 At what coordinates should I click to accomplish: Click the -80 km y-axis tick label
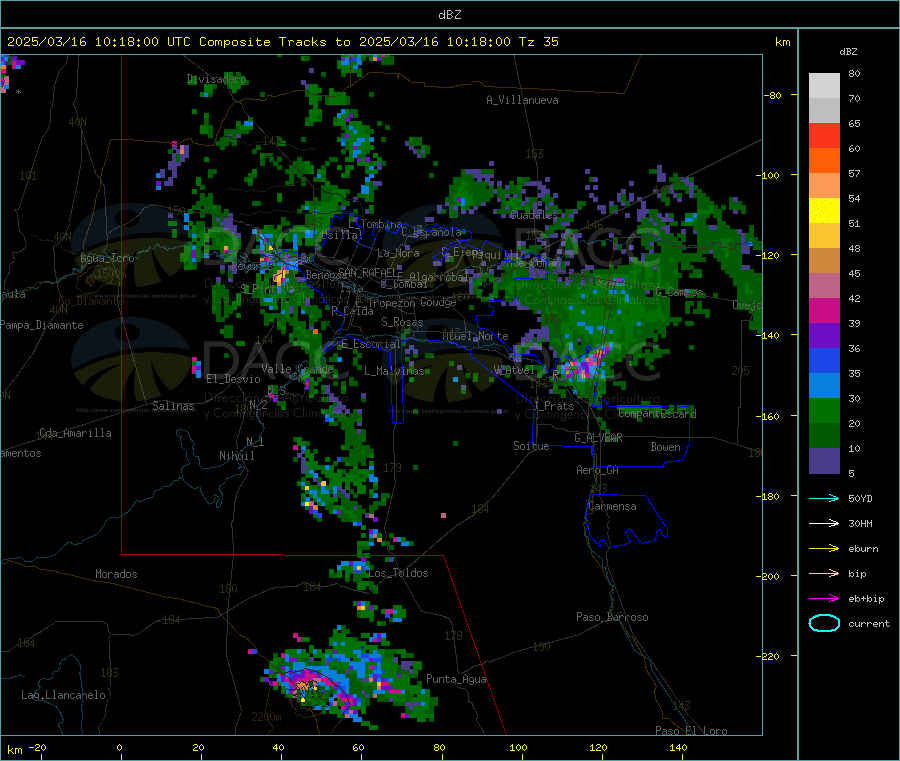point(772,95)
